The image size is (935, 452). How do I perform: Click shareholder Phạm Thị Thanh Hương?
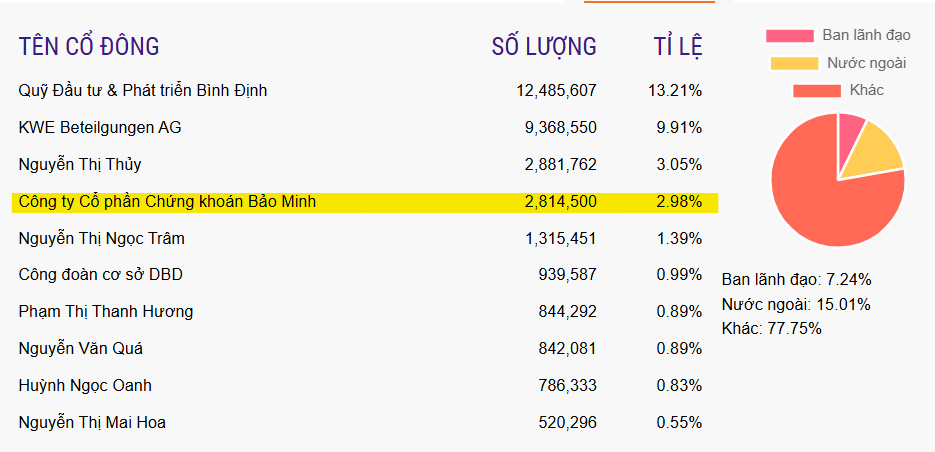coord(106,312)
